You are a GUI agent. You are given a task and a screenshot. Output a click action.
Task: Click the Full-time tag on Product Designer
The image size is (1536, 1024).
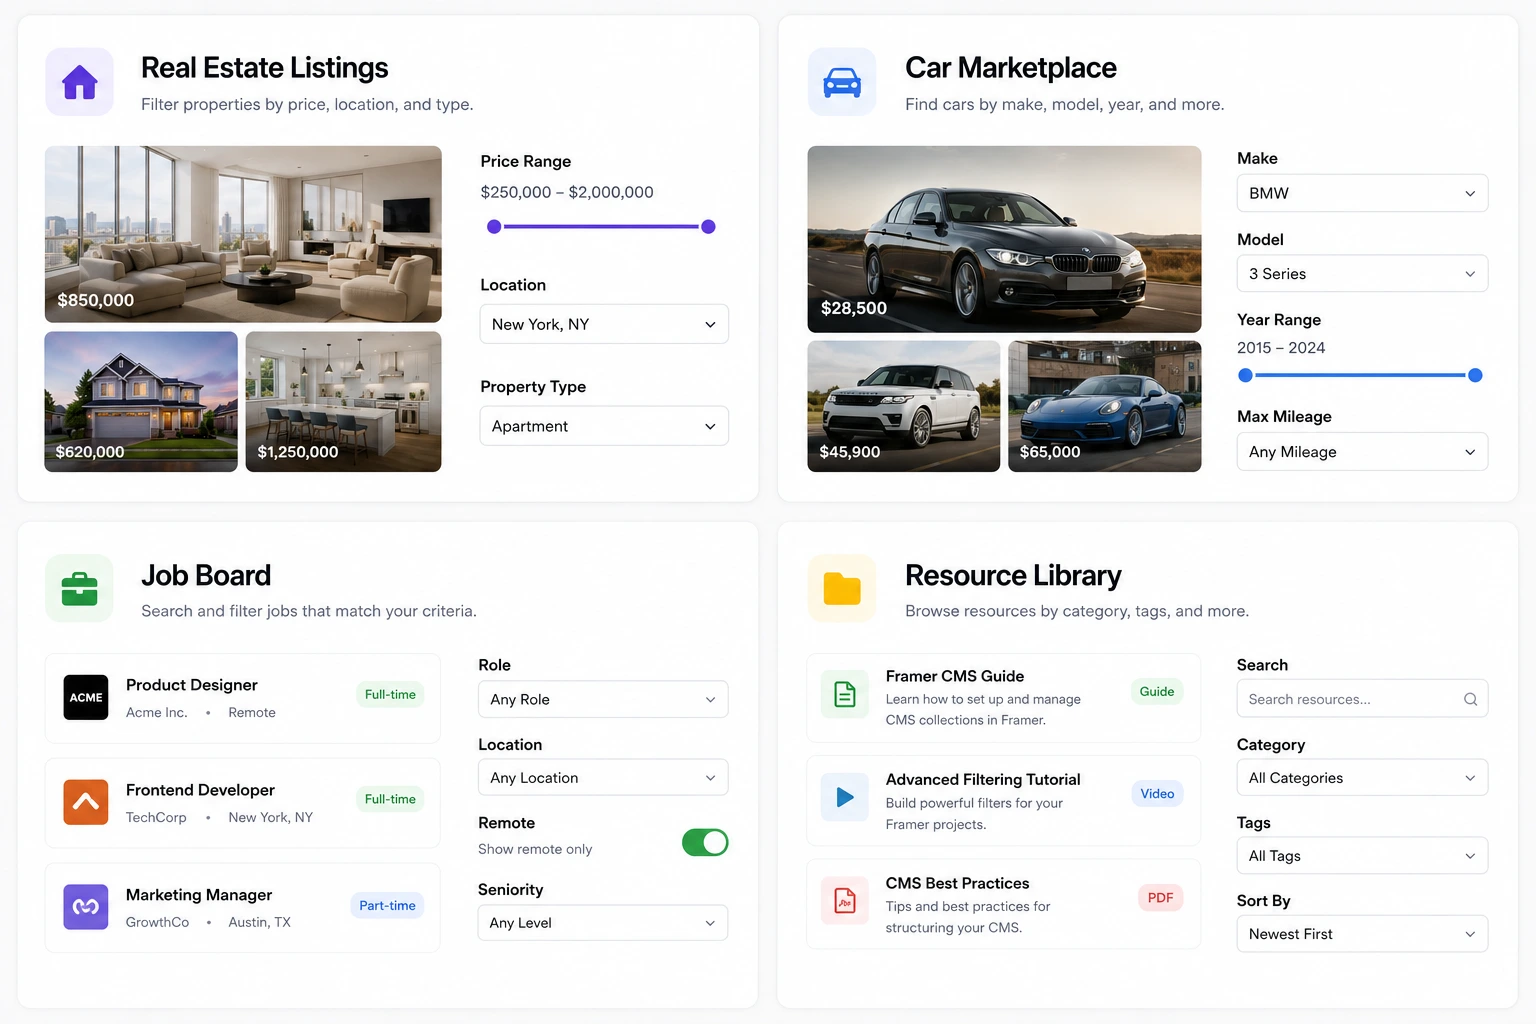pyautogui.click(x=390, y=694)
